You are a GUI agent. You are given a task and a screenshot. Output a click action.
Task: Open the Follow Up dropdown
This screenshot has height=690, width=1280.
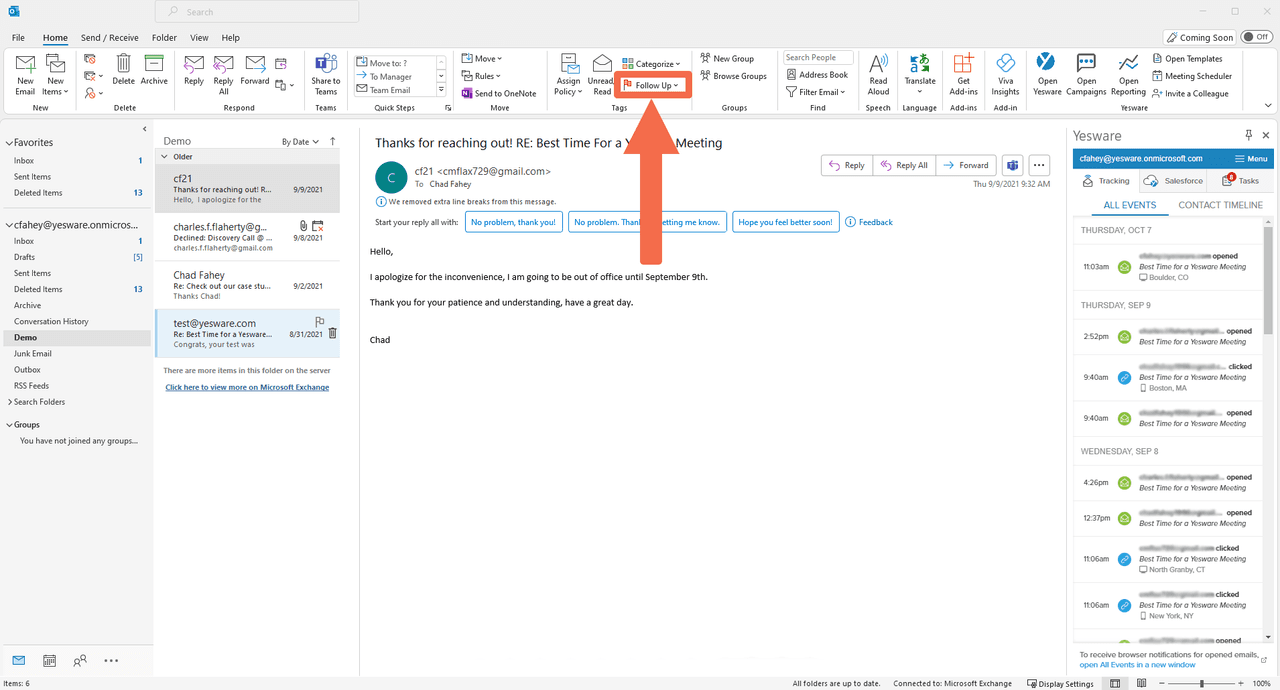point(651,85)
